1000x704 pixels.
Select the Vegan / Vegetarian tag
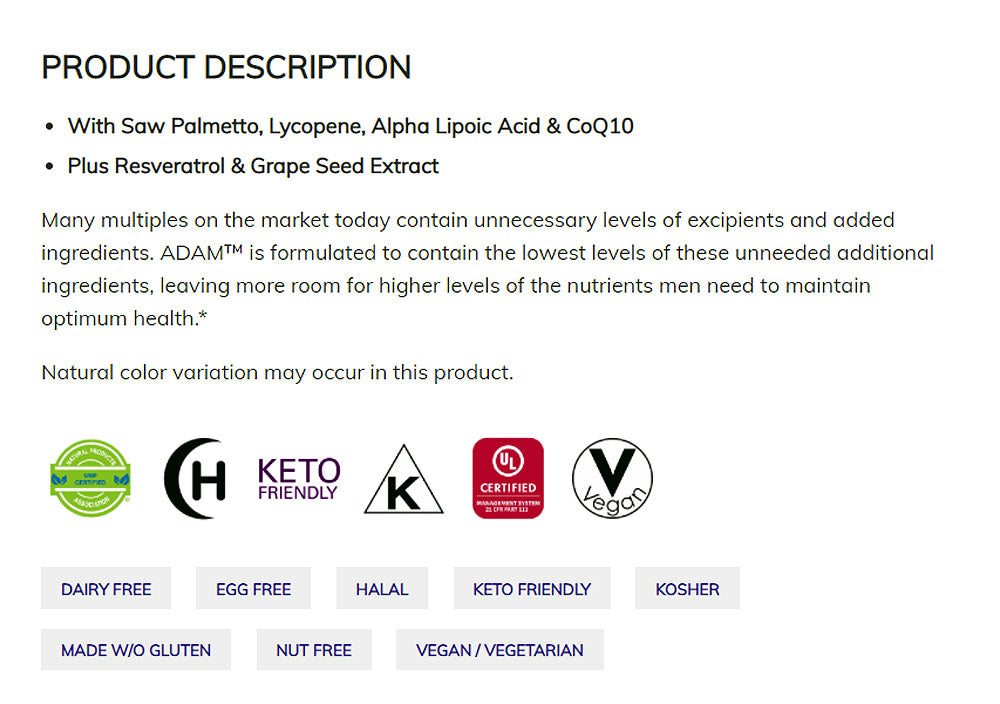point(500,650)
